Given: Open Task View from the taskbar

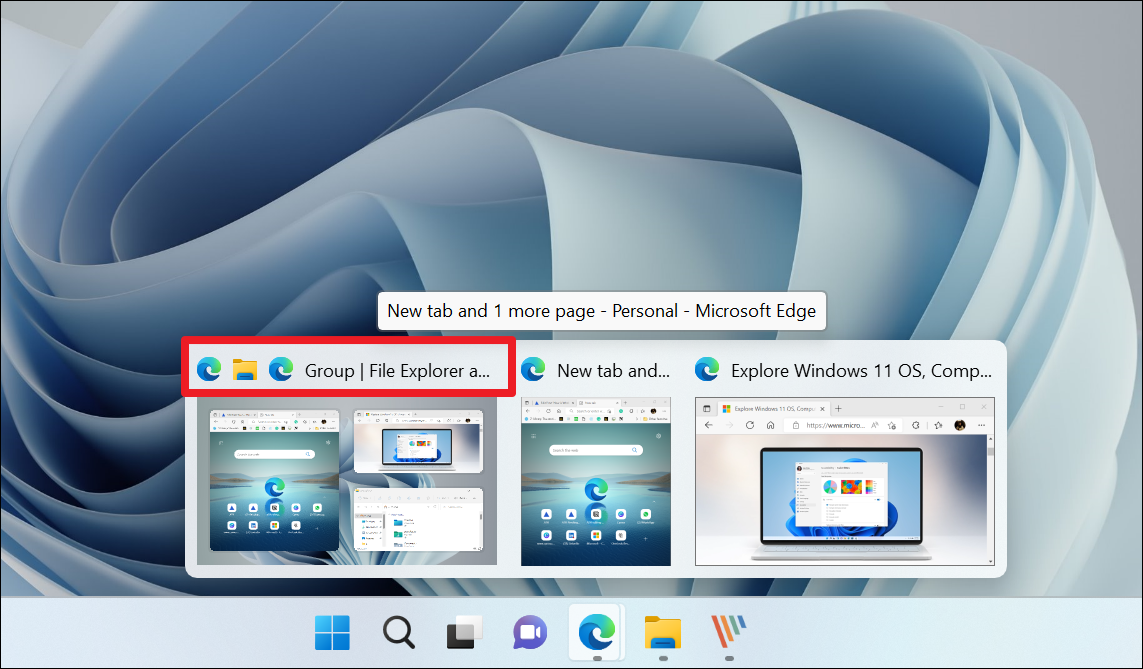Looking at the screenshot, I should (x=464, y=632).
